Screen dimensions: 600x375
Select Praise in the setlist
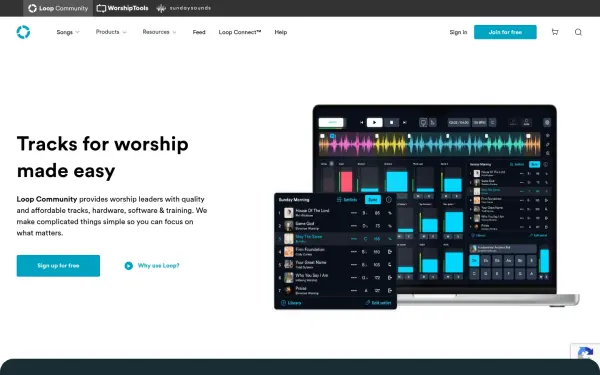[336, 290]
